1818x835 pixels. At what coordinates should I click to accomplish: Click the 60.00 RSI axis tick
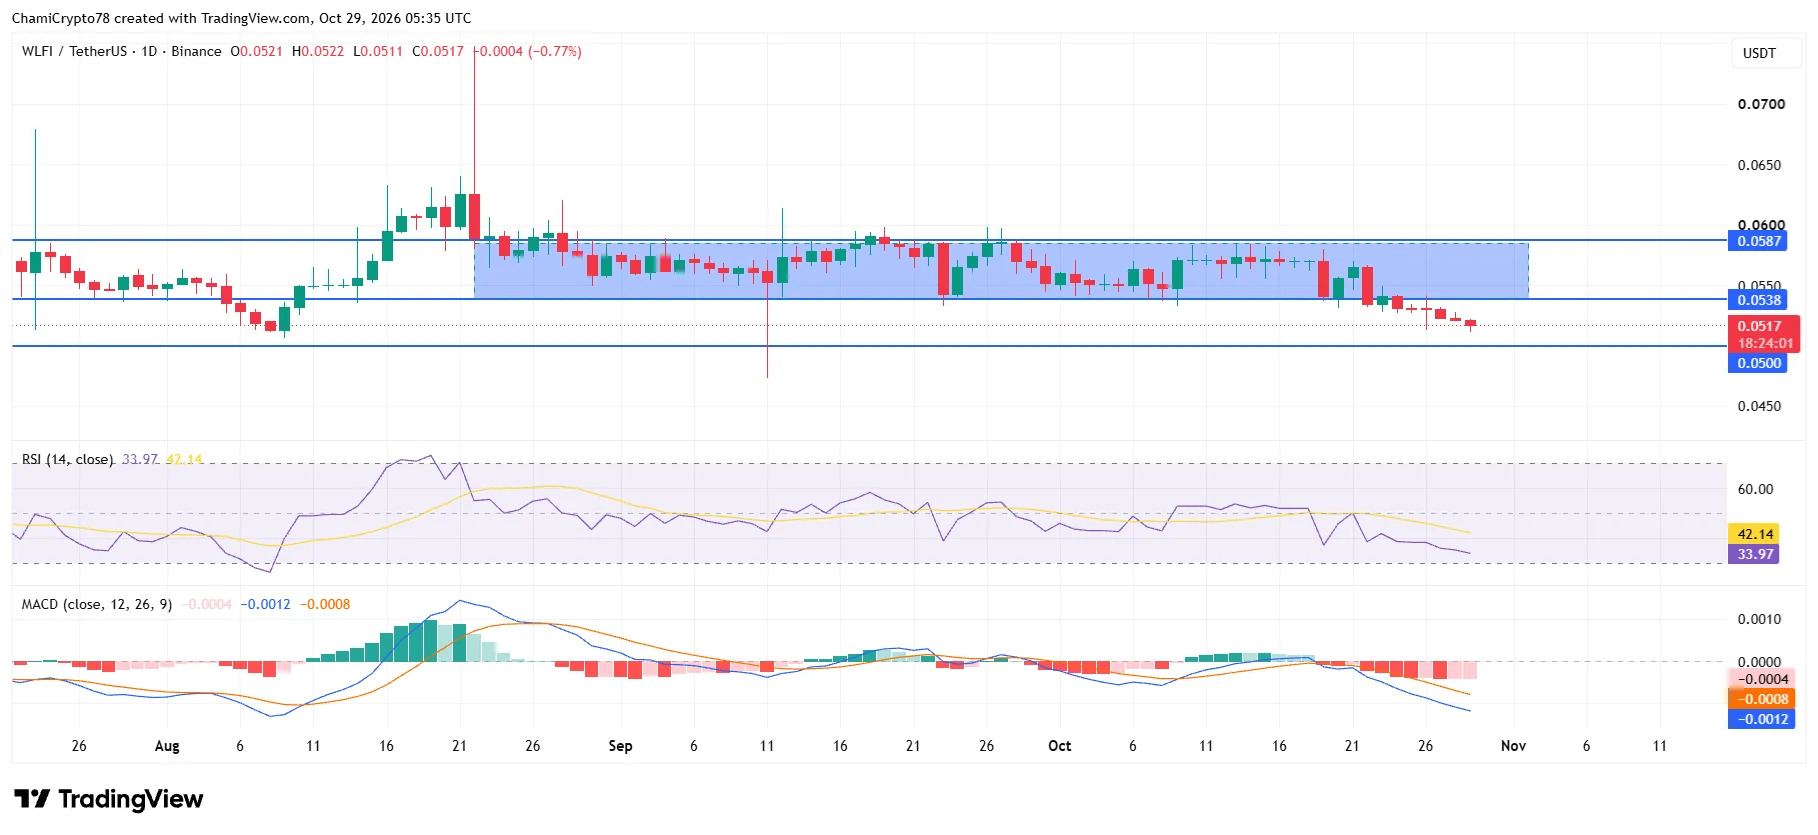tap(1755, 489)
